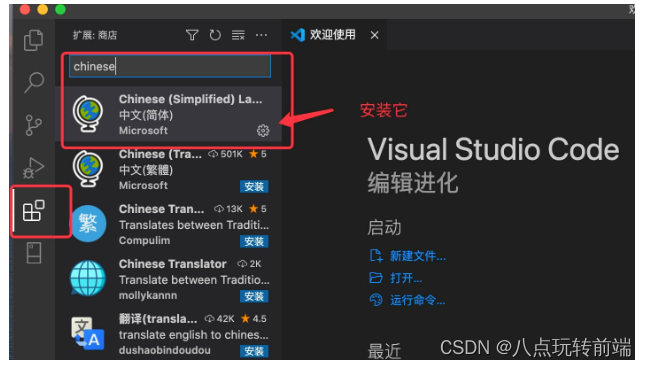The height and width of the screenshot is (368, 648).
Task: Open gear settings for Chinese (Simplified) extension
Action: (263, 131)
